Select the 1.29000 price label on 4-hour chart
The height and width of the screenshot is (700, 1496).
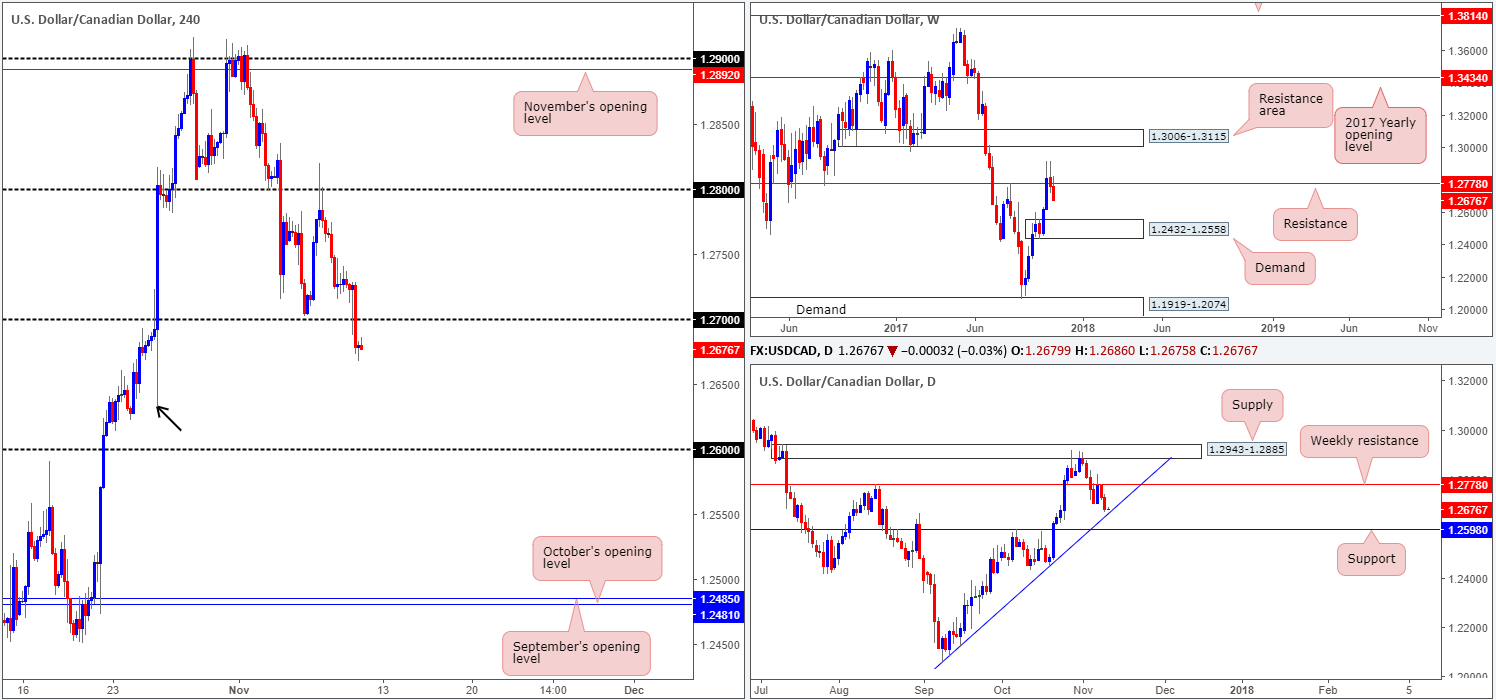pos(717,60)
